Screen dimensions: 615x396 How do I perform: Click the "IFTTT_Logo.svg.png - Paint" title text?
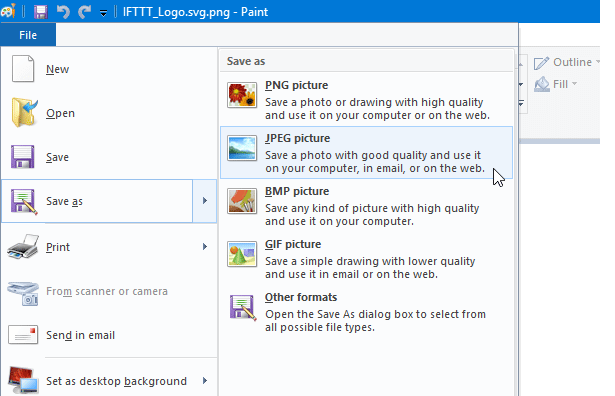[x=195, y=12]
